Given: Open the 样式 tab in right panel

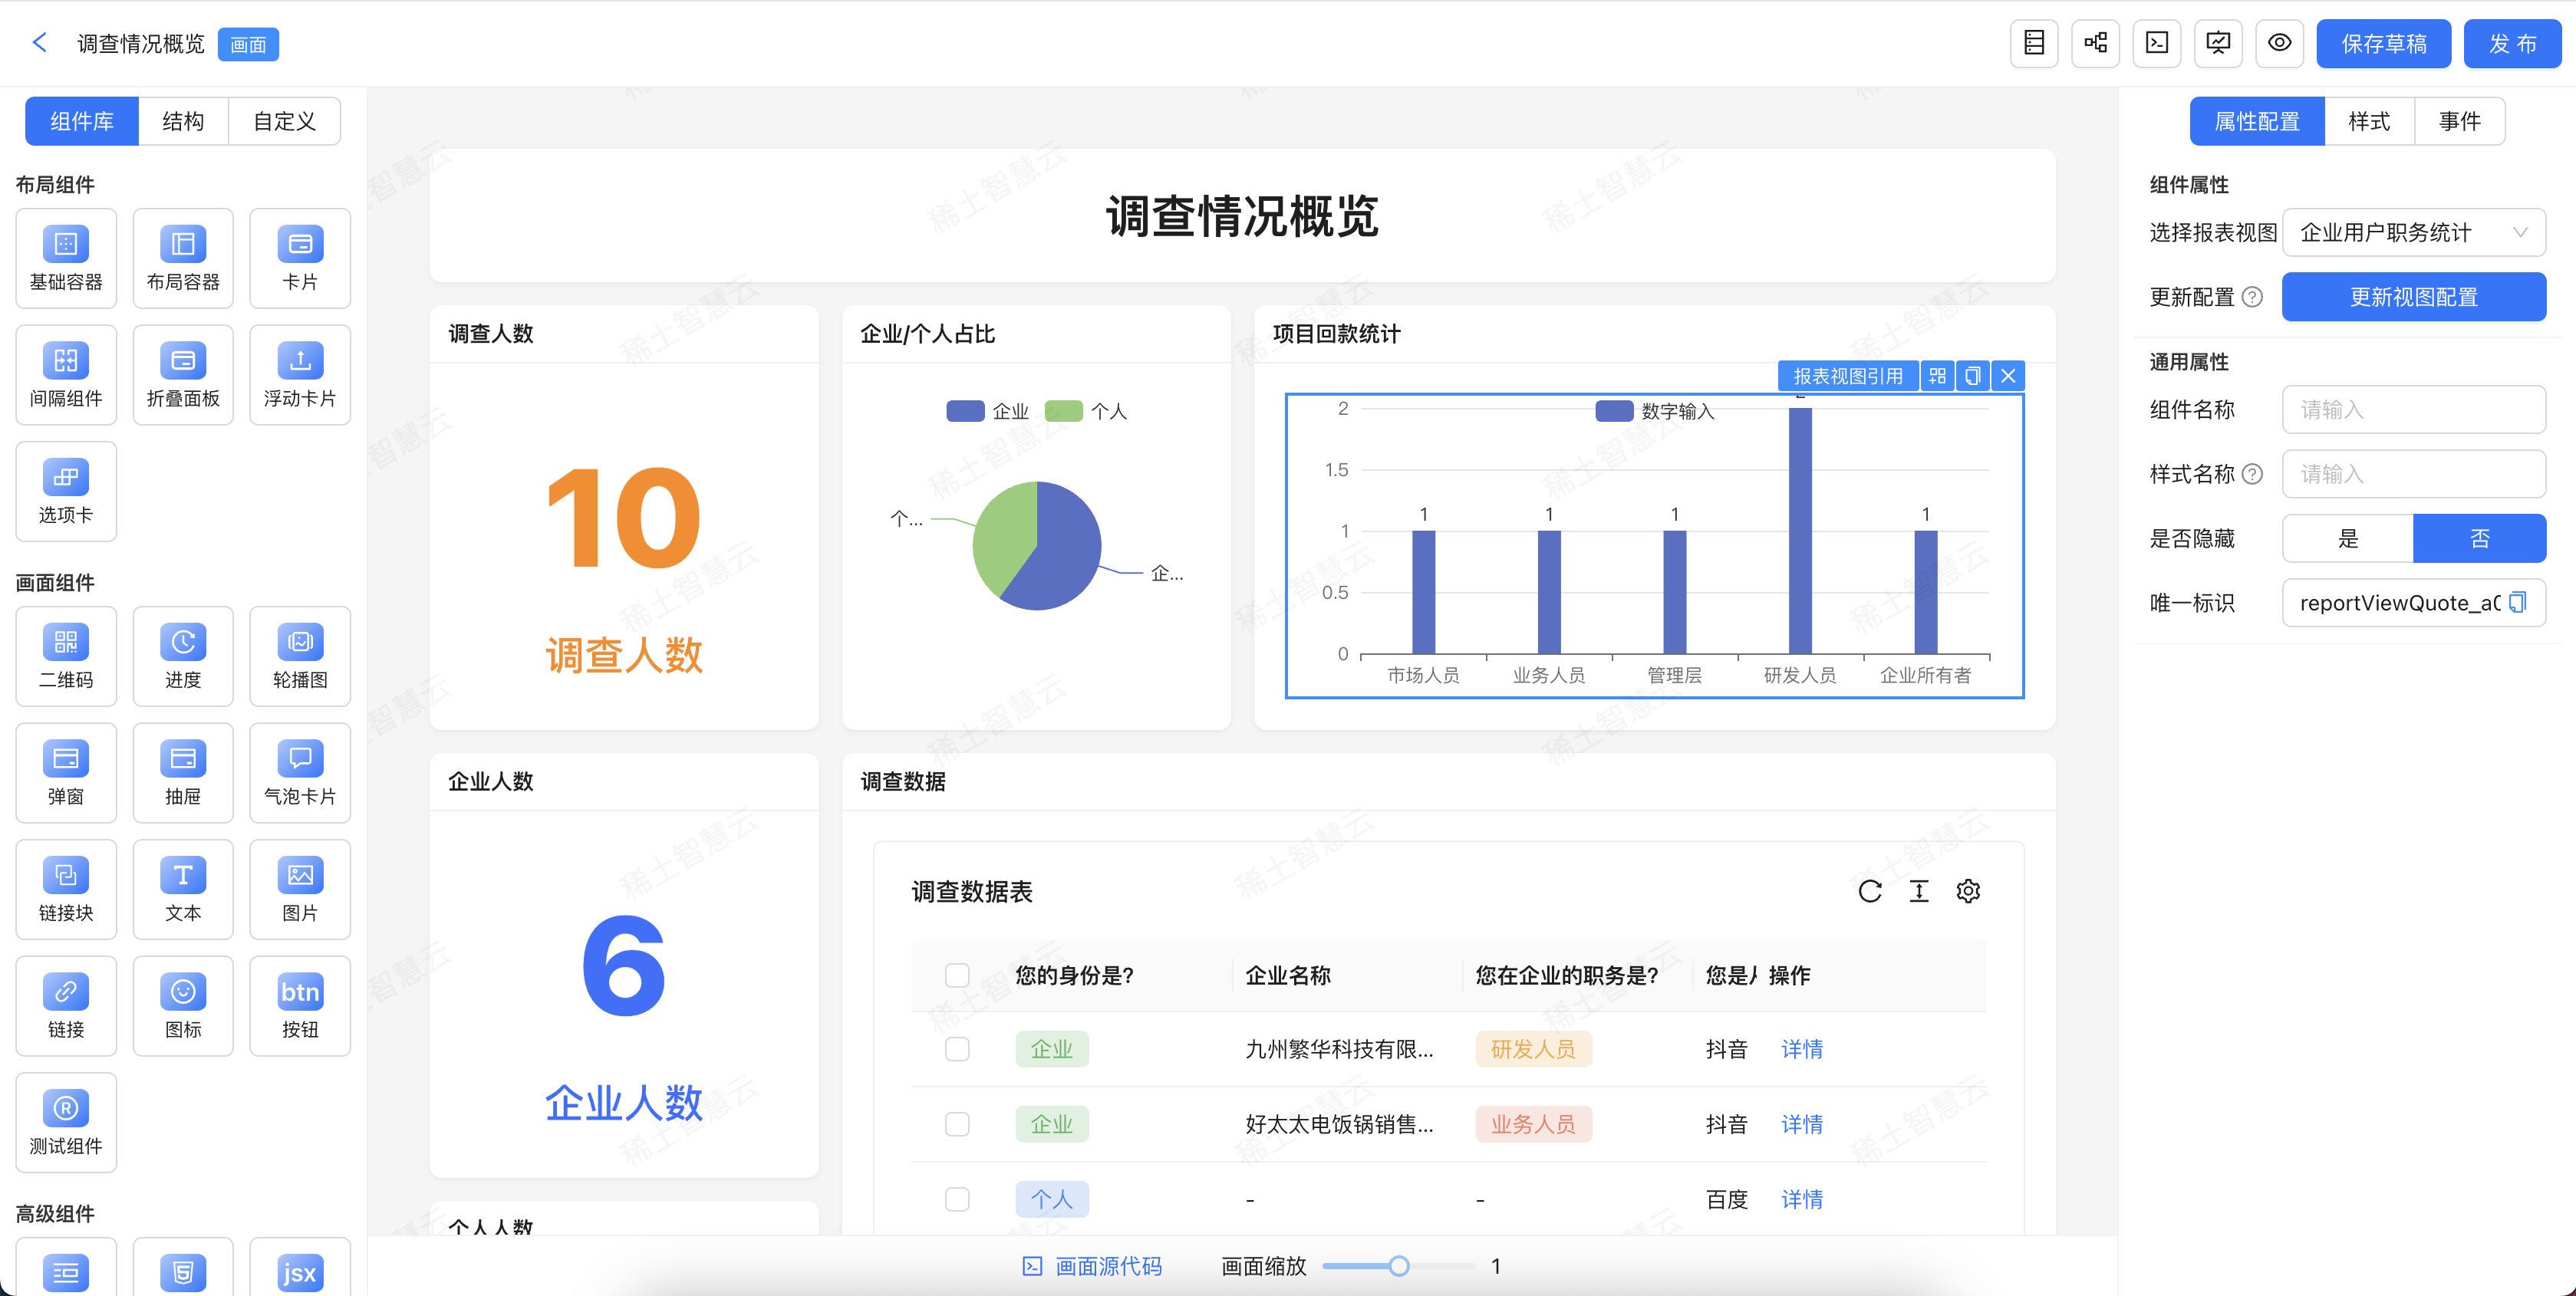Looking at the screenshot, I should [x=2368, y=121].
